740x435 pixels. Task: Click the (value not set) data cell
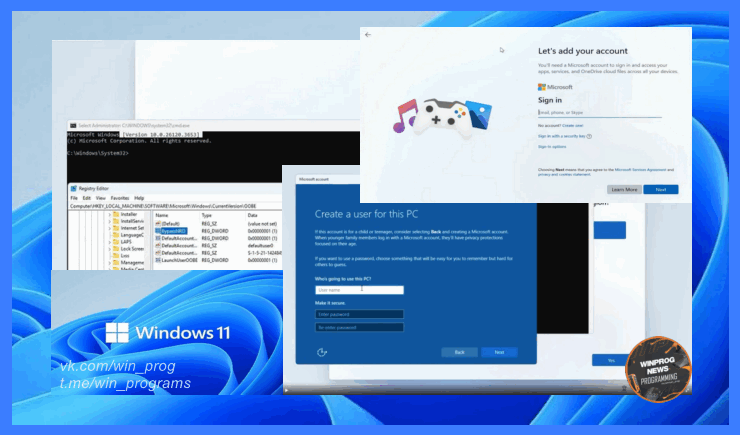point(262,224)
